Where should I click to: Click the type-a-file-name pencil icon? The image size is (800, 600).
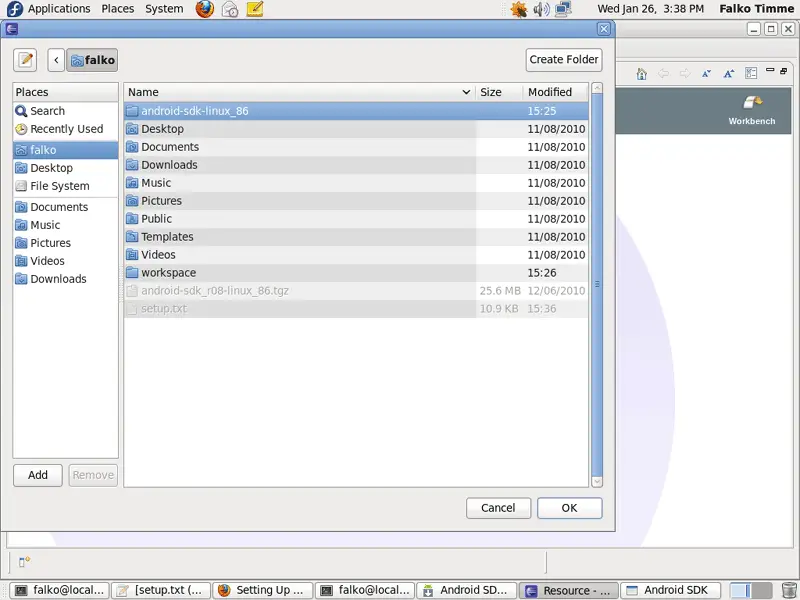25,60
